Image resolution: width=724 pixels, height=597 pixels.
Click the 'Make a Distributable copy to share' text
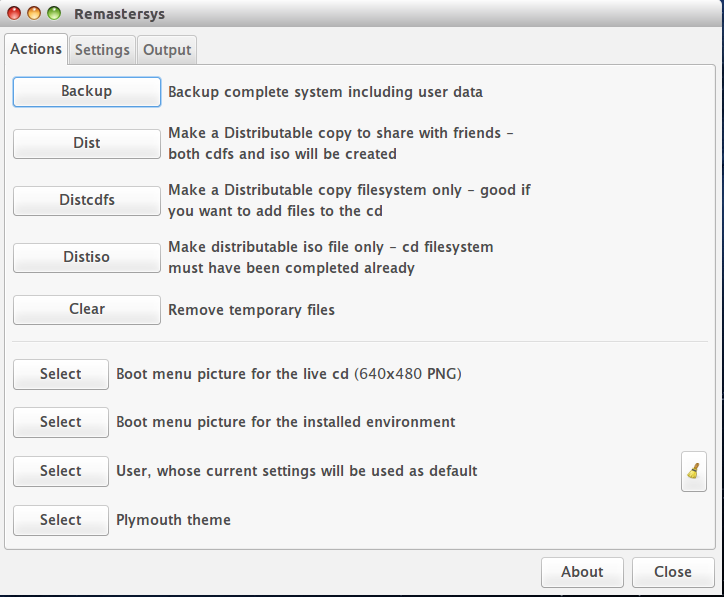tap(340, 143)
